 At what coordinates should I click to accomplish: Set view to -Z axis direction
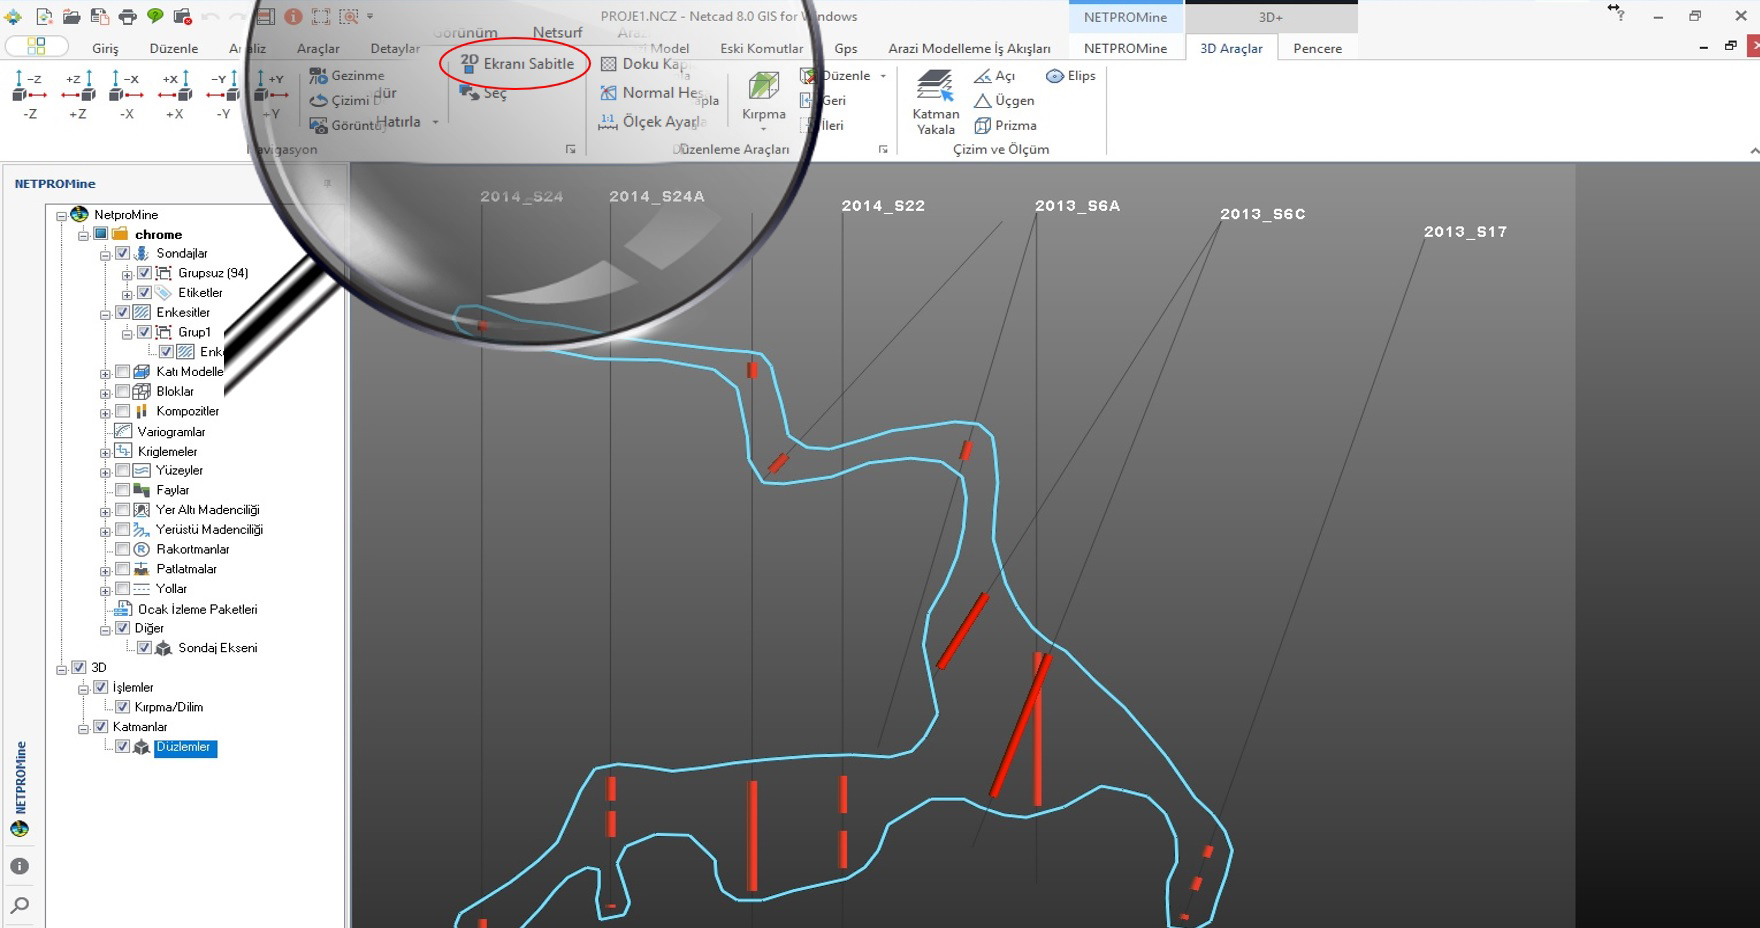(30, 88)
